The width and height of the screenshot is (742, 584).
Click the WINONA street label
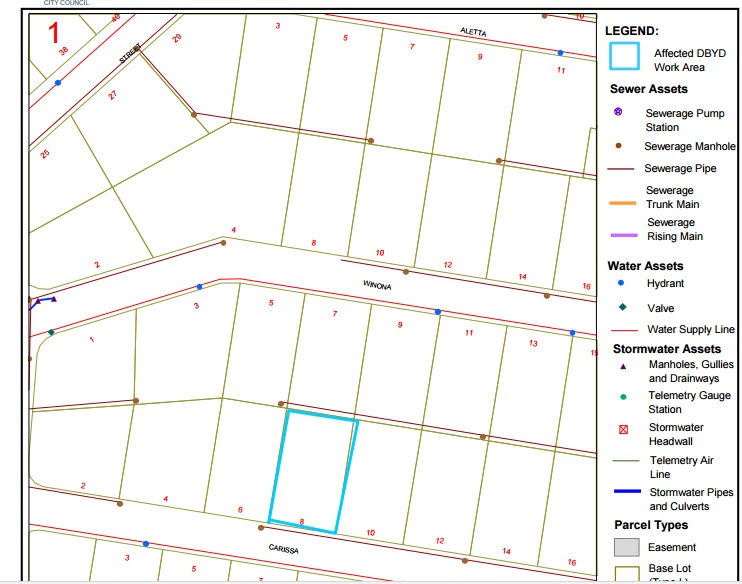tap(377, 285)
